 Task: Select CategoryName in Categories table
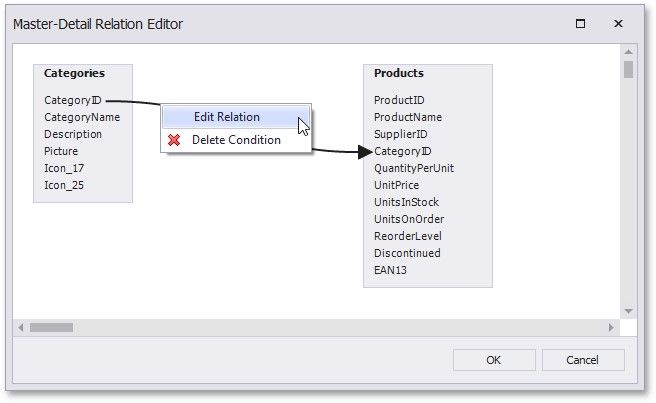tap(82, 117)
